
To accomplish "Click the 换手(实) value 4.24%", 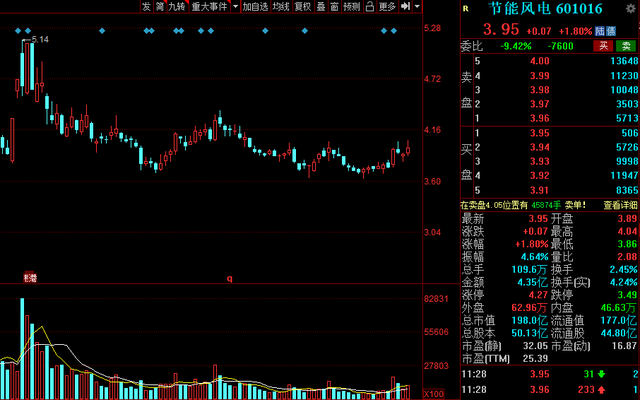I will click(624, 282).
